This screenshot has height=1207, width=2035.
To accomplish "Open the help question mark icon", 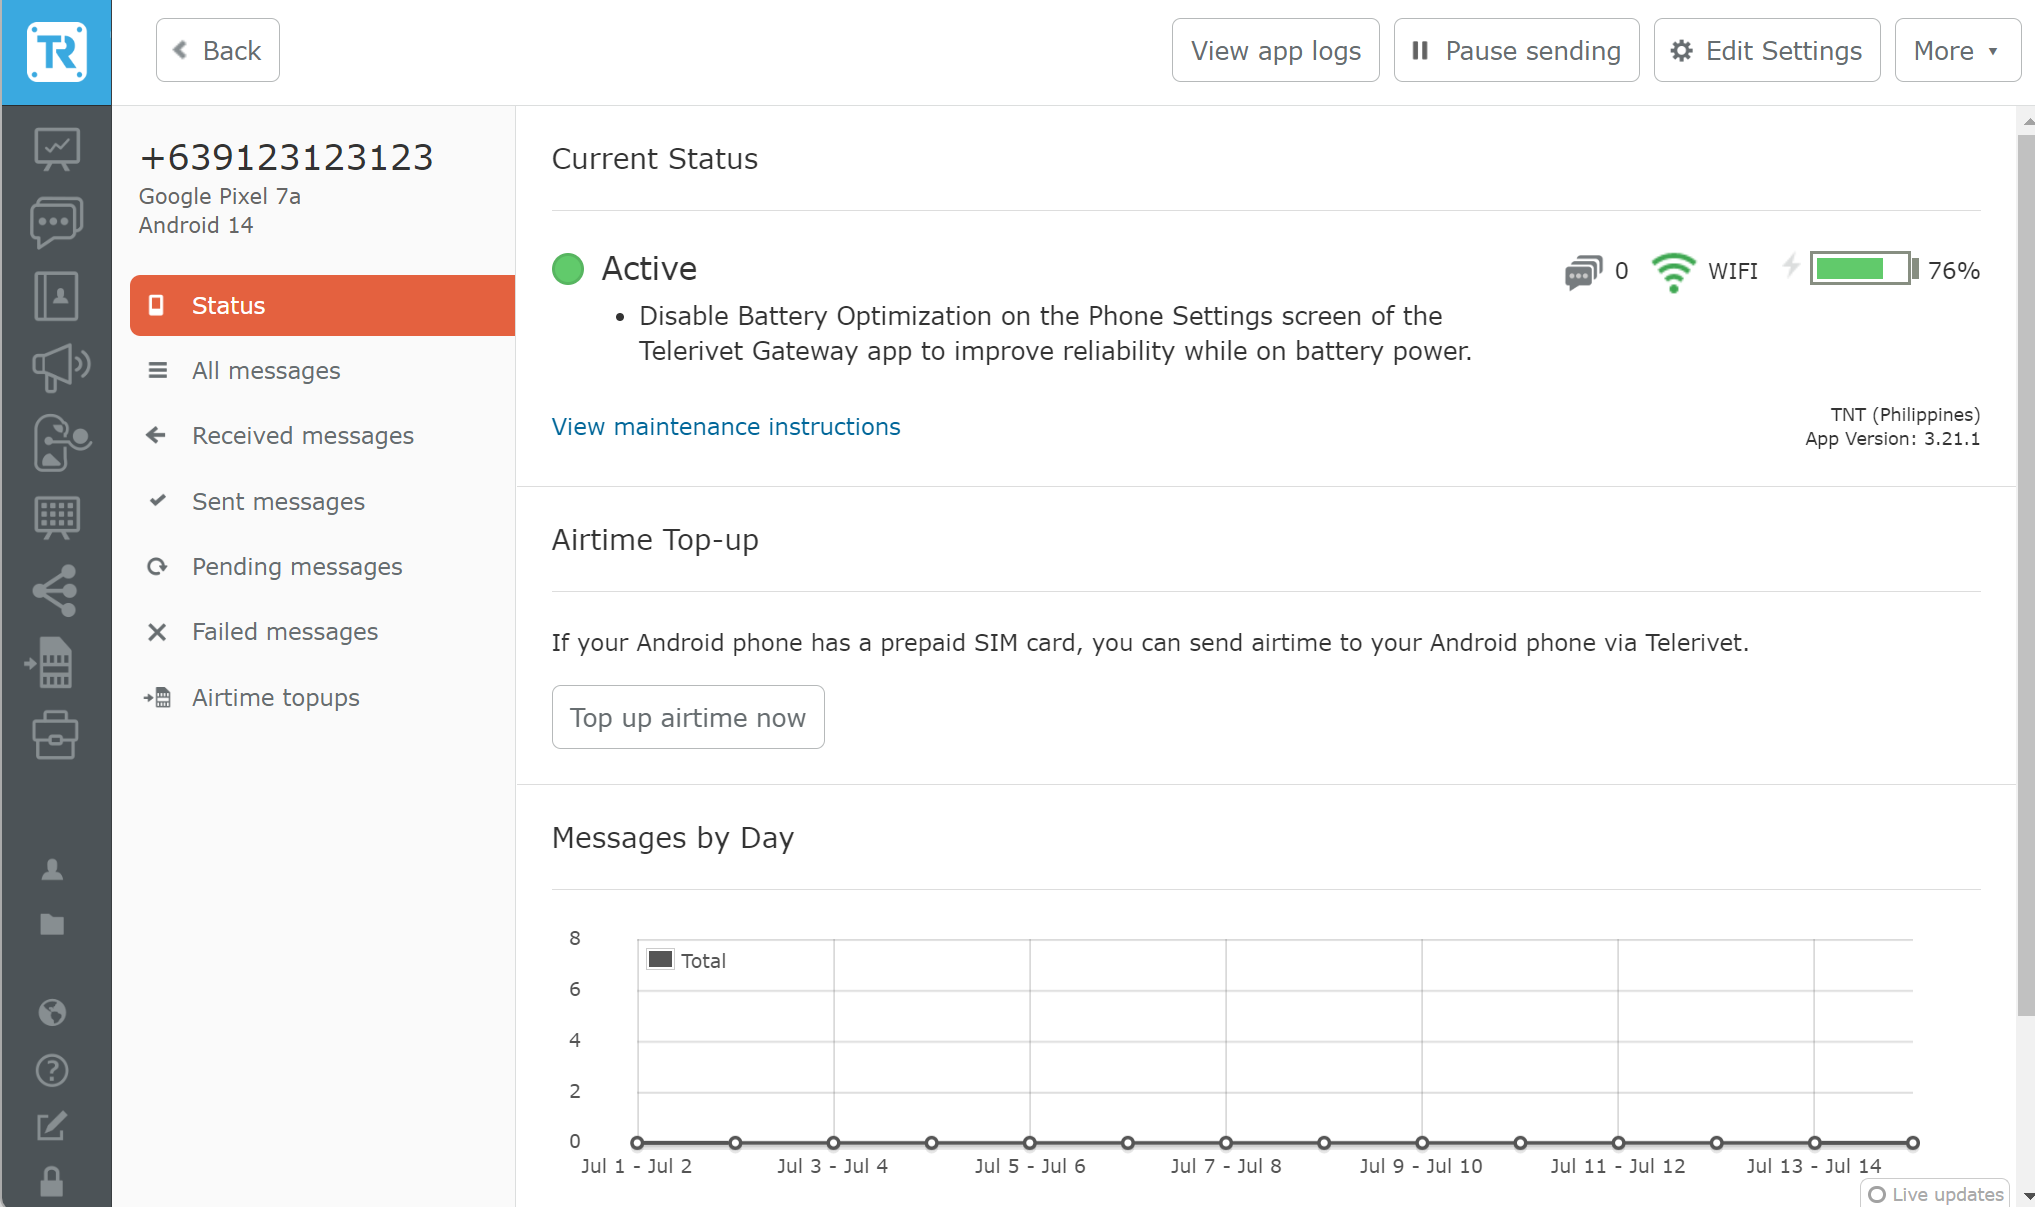I will click(x=52, y=1070).
